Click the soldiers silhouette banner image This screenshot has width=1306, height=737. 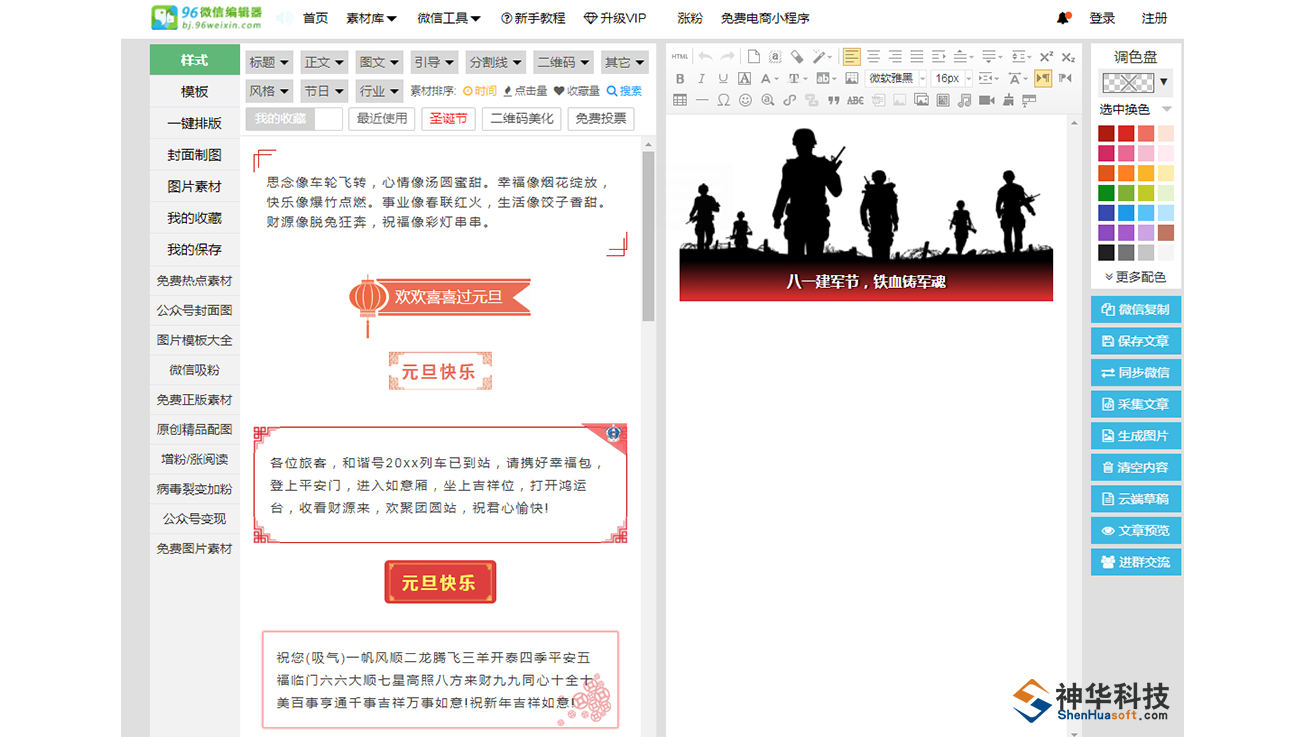click(866, 213)
